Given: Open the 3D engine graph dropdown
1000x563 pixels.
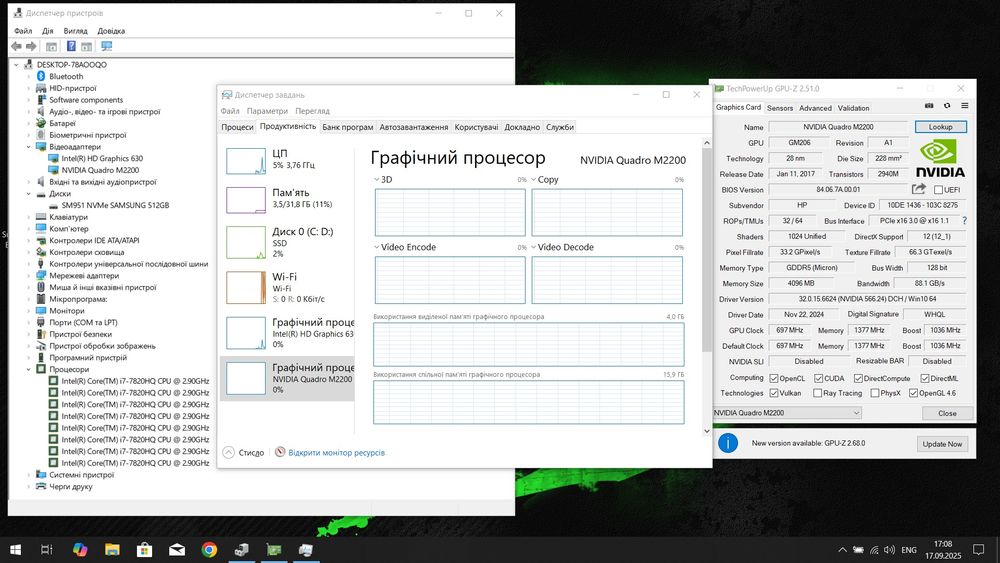Looking at the screenshot, I should point(377,180).
